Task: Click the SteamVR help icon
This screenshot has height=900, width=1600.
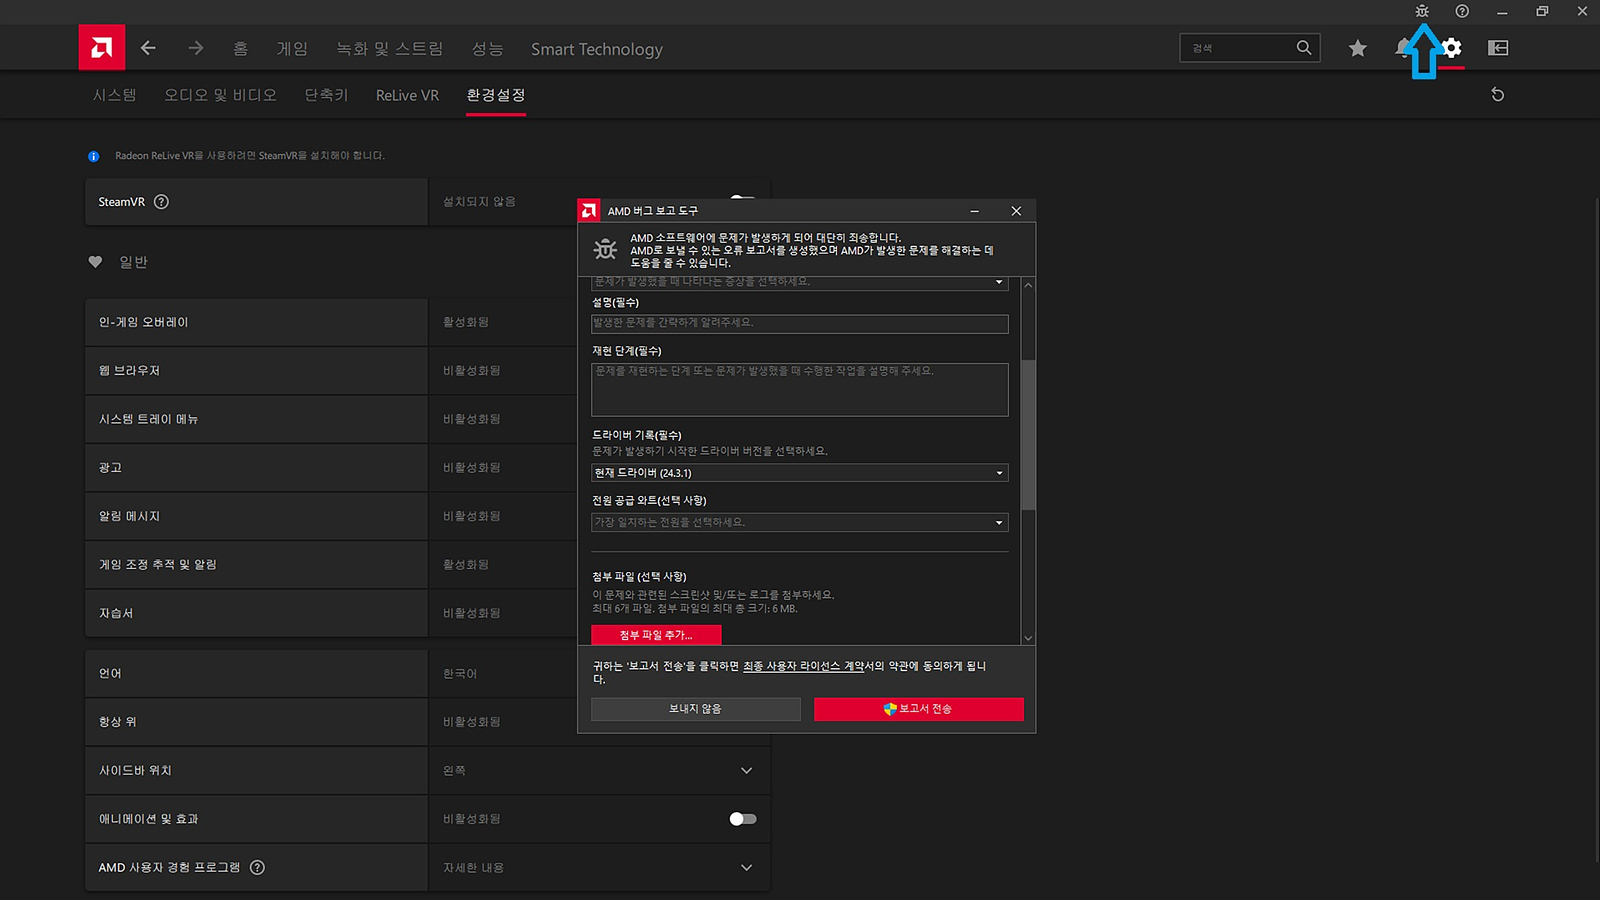Action: coord(161,202)
